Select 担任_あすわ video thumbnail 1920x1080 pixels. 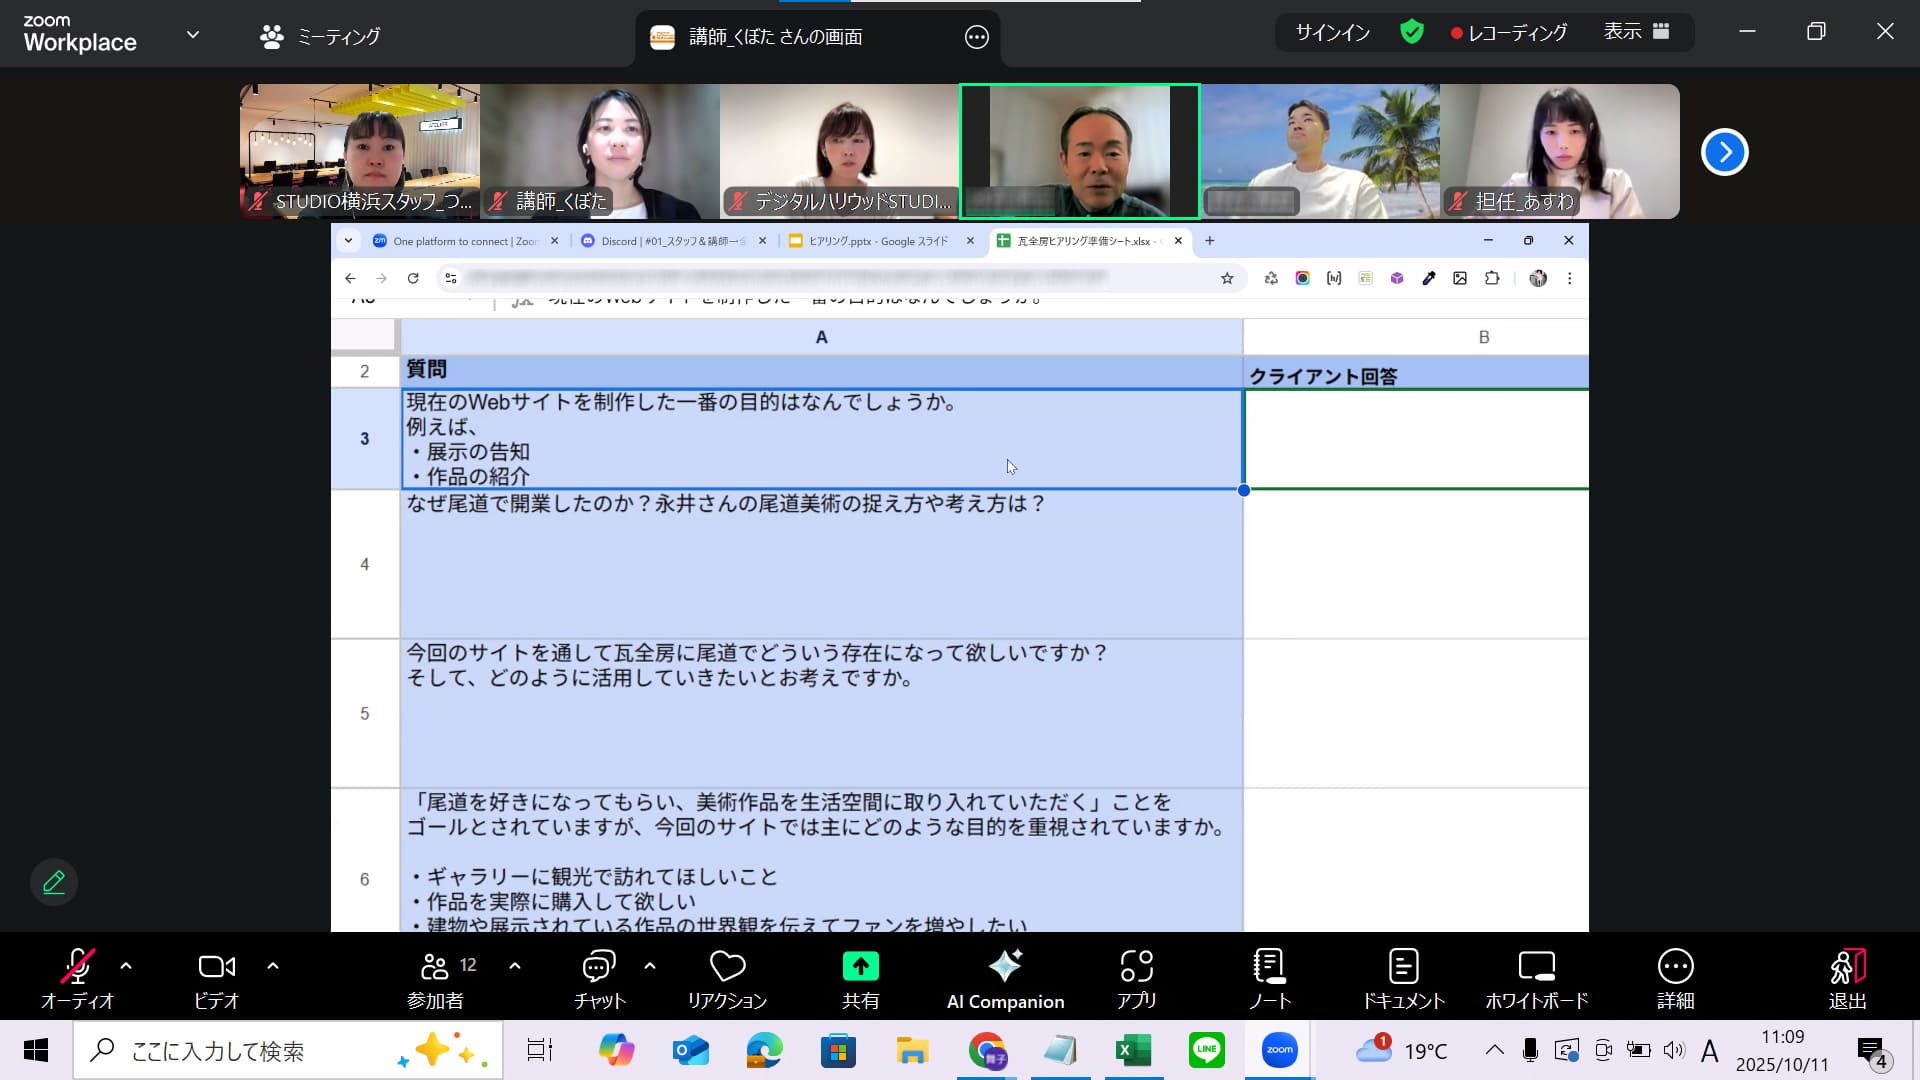[x=1559, y=151]
